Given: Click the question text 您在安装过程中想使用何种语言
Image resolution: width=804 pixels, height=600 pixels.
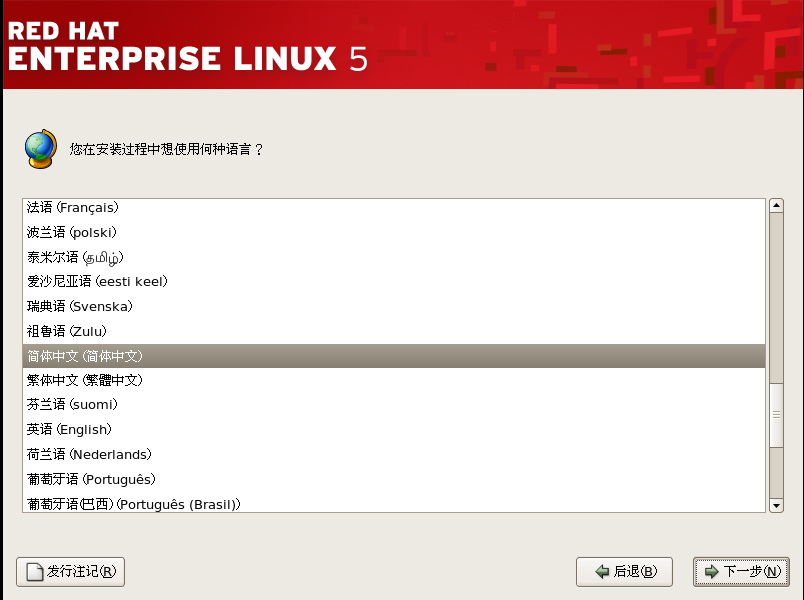Looking at the screenshot, I should click(166, 149).
